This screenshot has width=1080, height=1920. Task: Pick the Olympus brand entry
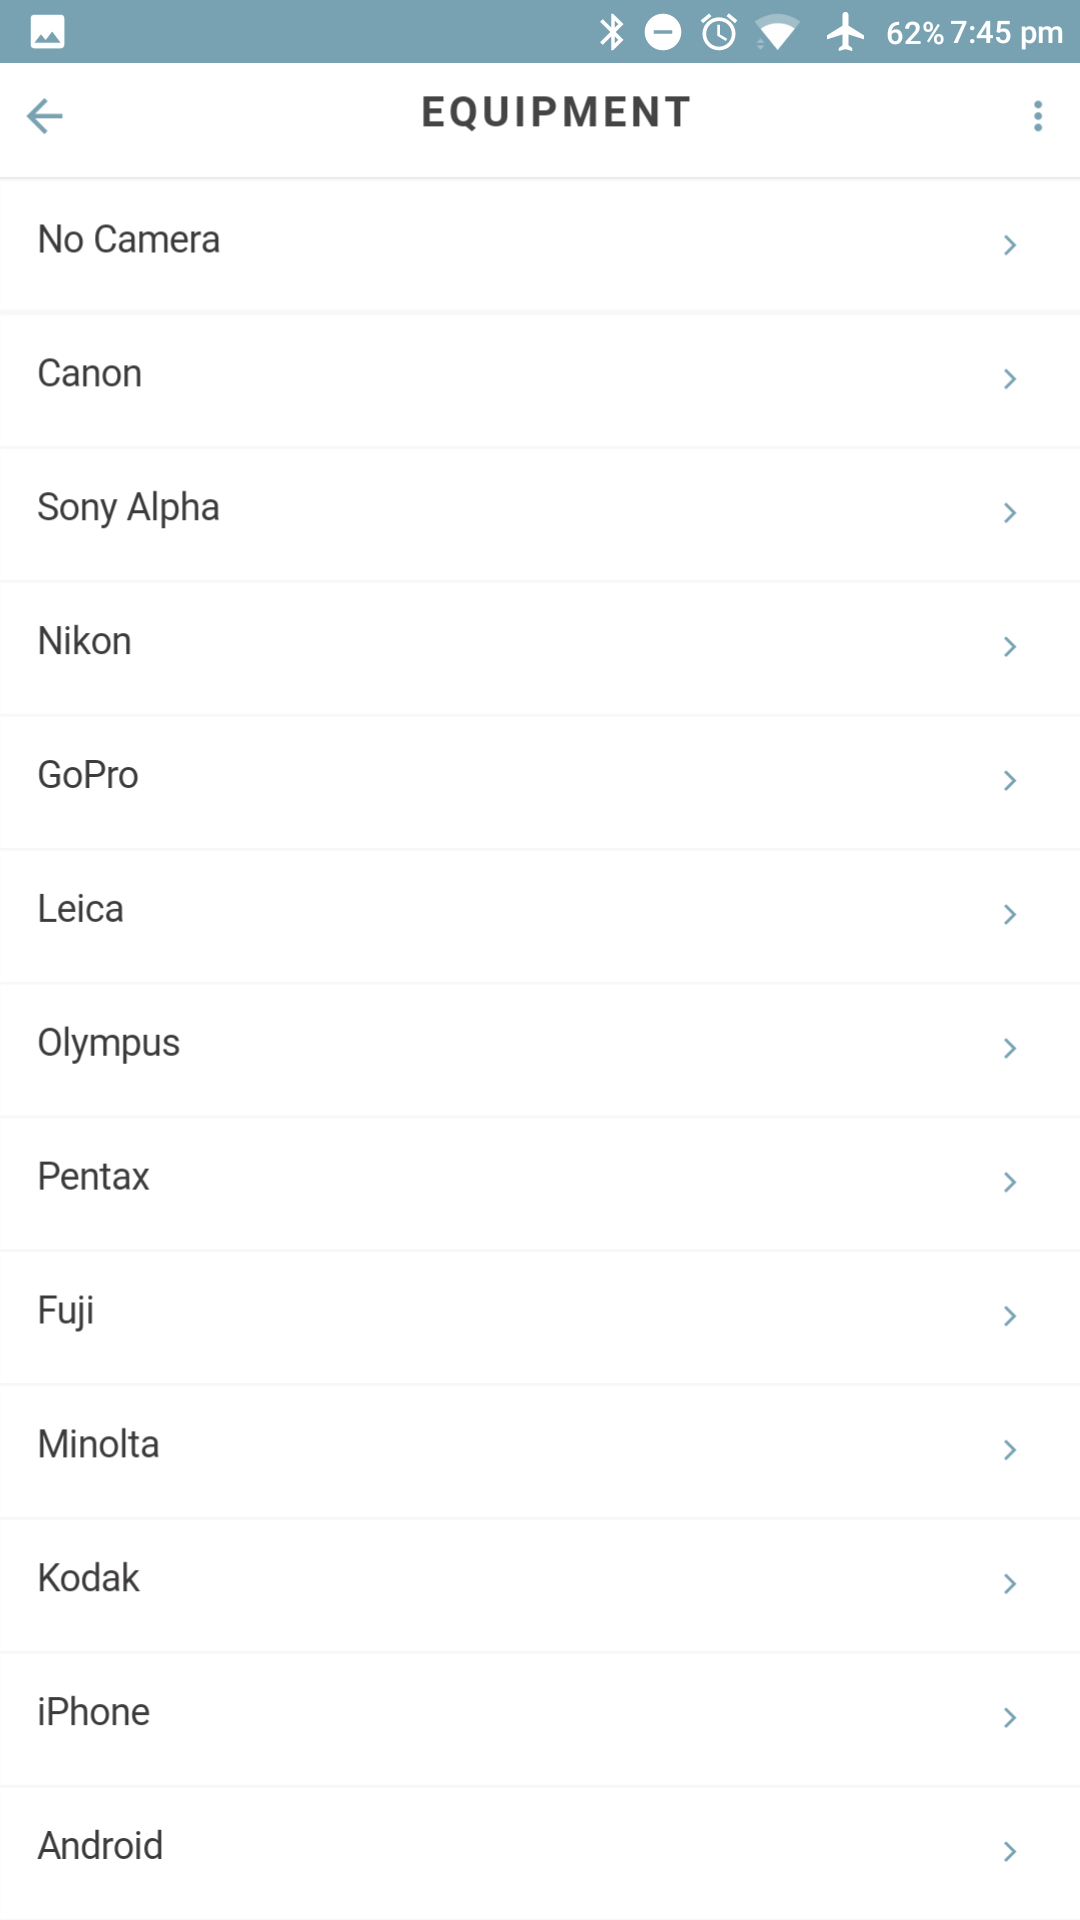109,1043
